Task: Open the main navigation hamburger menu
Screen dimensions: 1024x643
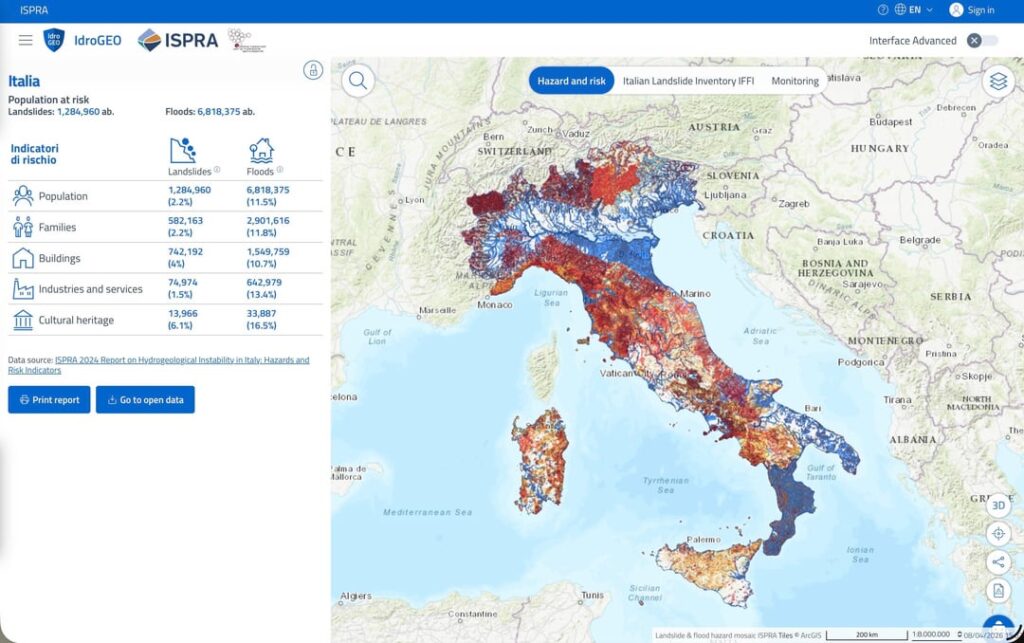Action: click(x=25, y=41)
